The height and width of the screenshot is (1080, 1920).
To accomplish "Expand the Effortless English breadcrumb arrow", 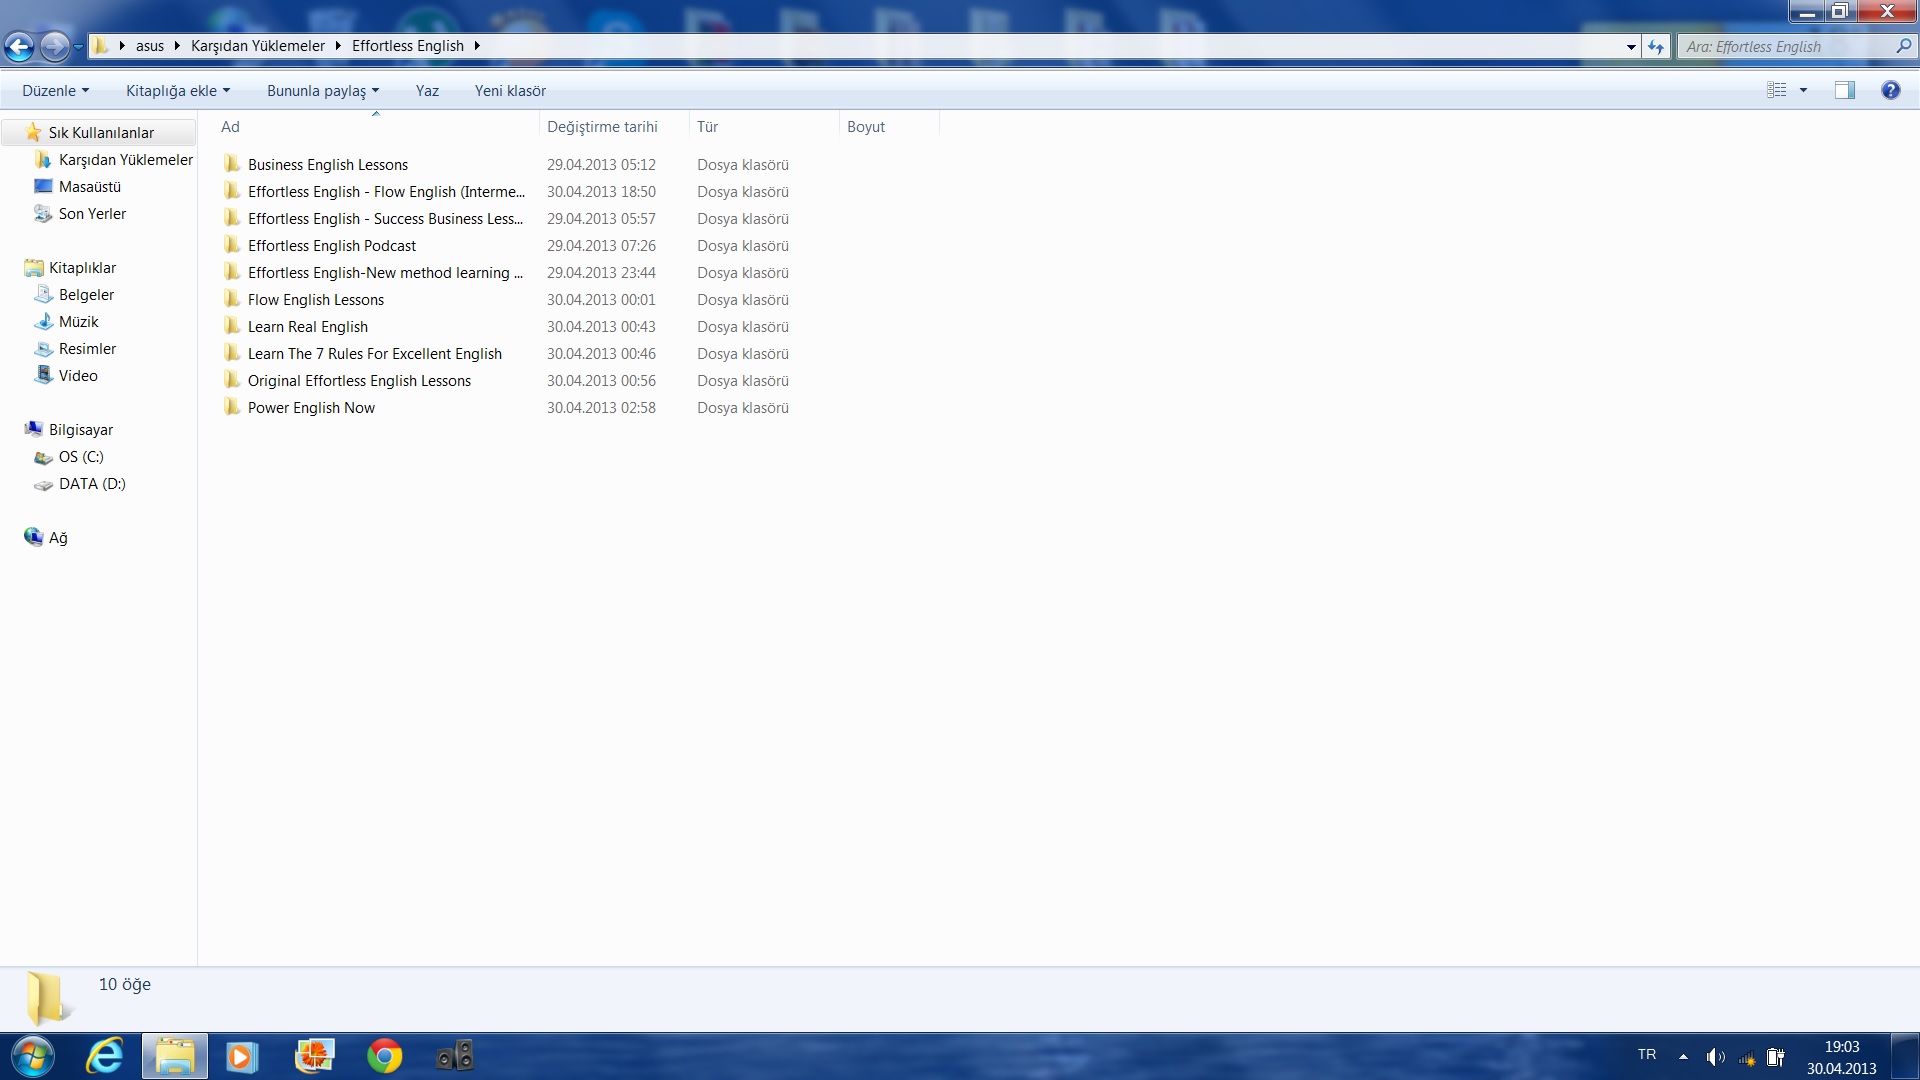I will point(477,46).
